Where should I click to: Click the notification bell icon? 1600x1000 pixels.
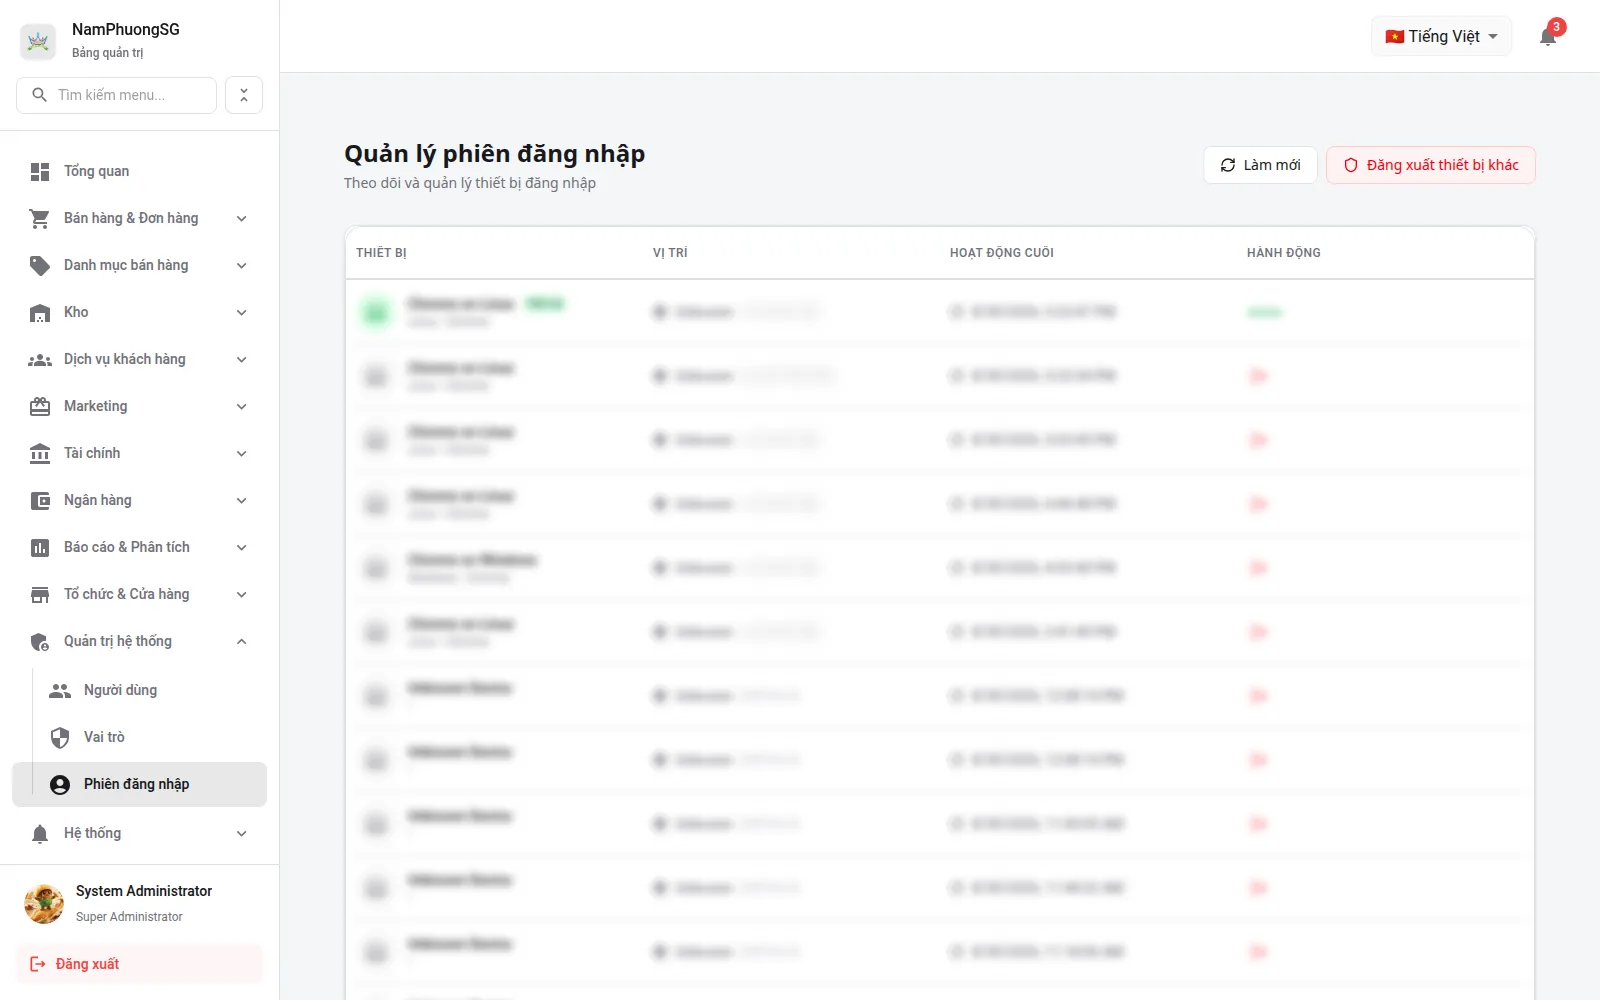pyautogui.click(x=1548, y=37)
